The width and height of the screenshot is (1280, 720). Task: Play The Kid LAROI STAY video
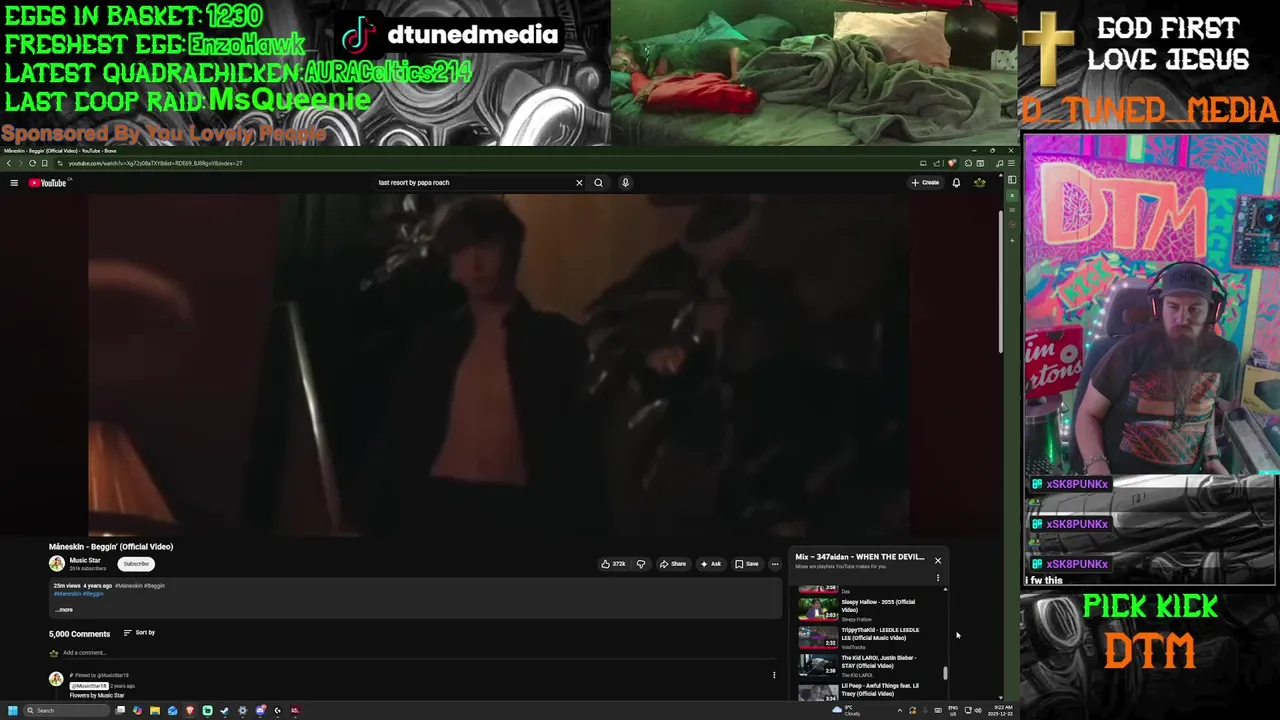[x=860, y=665]
